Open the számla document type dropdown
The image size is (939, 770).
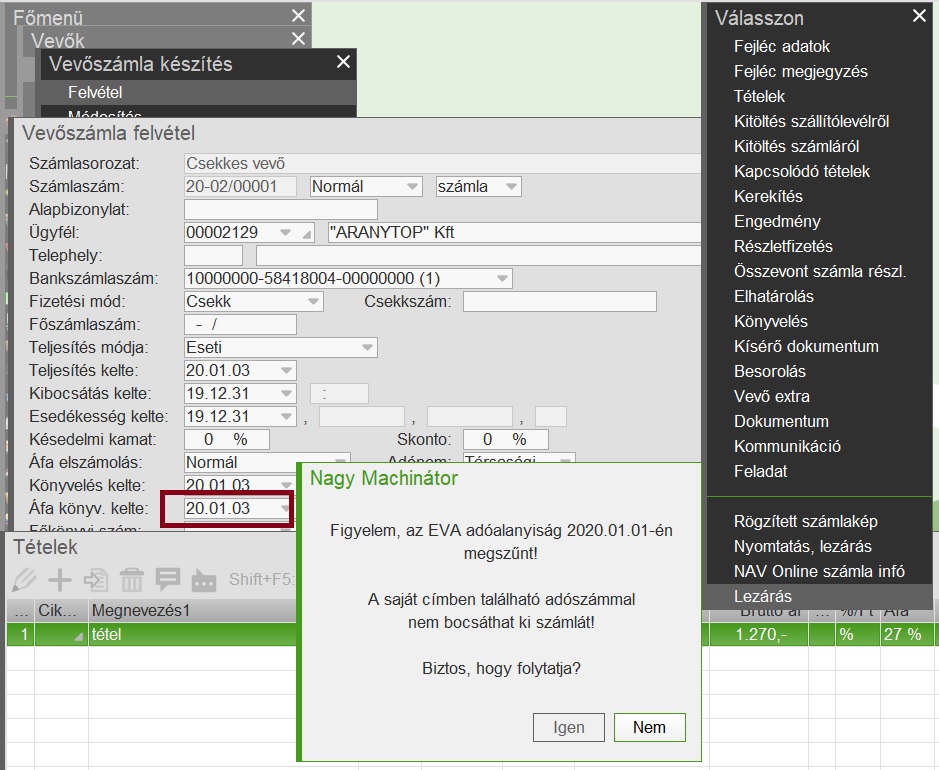click(x=511, y=186)
